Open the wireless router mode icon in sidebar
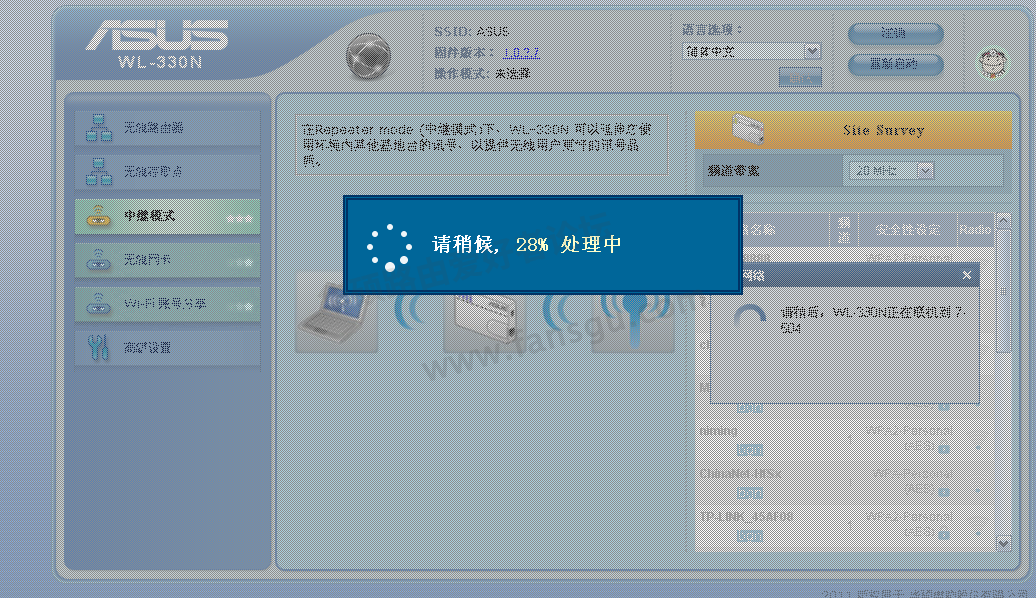 tap(98, 128)
